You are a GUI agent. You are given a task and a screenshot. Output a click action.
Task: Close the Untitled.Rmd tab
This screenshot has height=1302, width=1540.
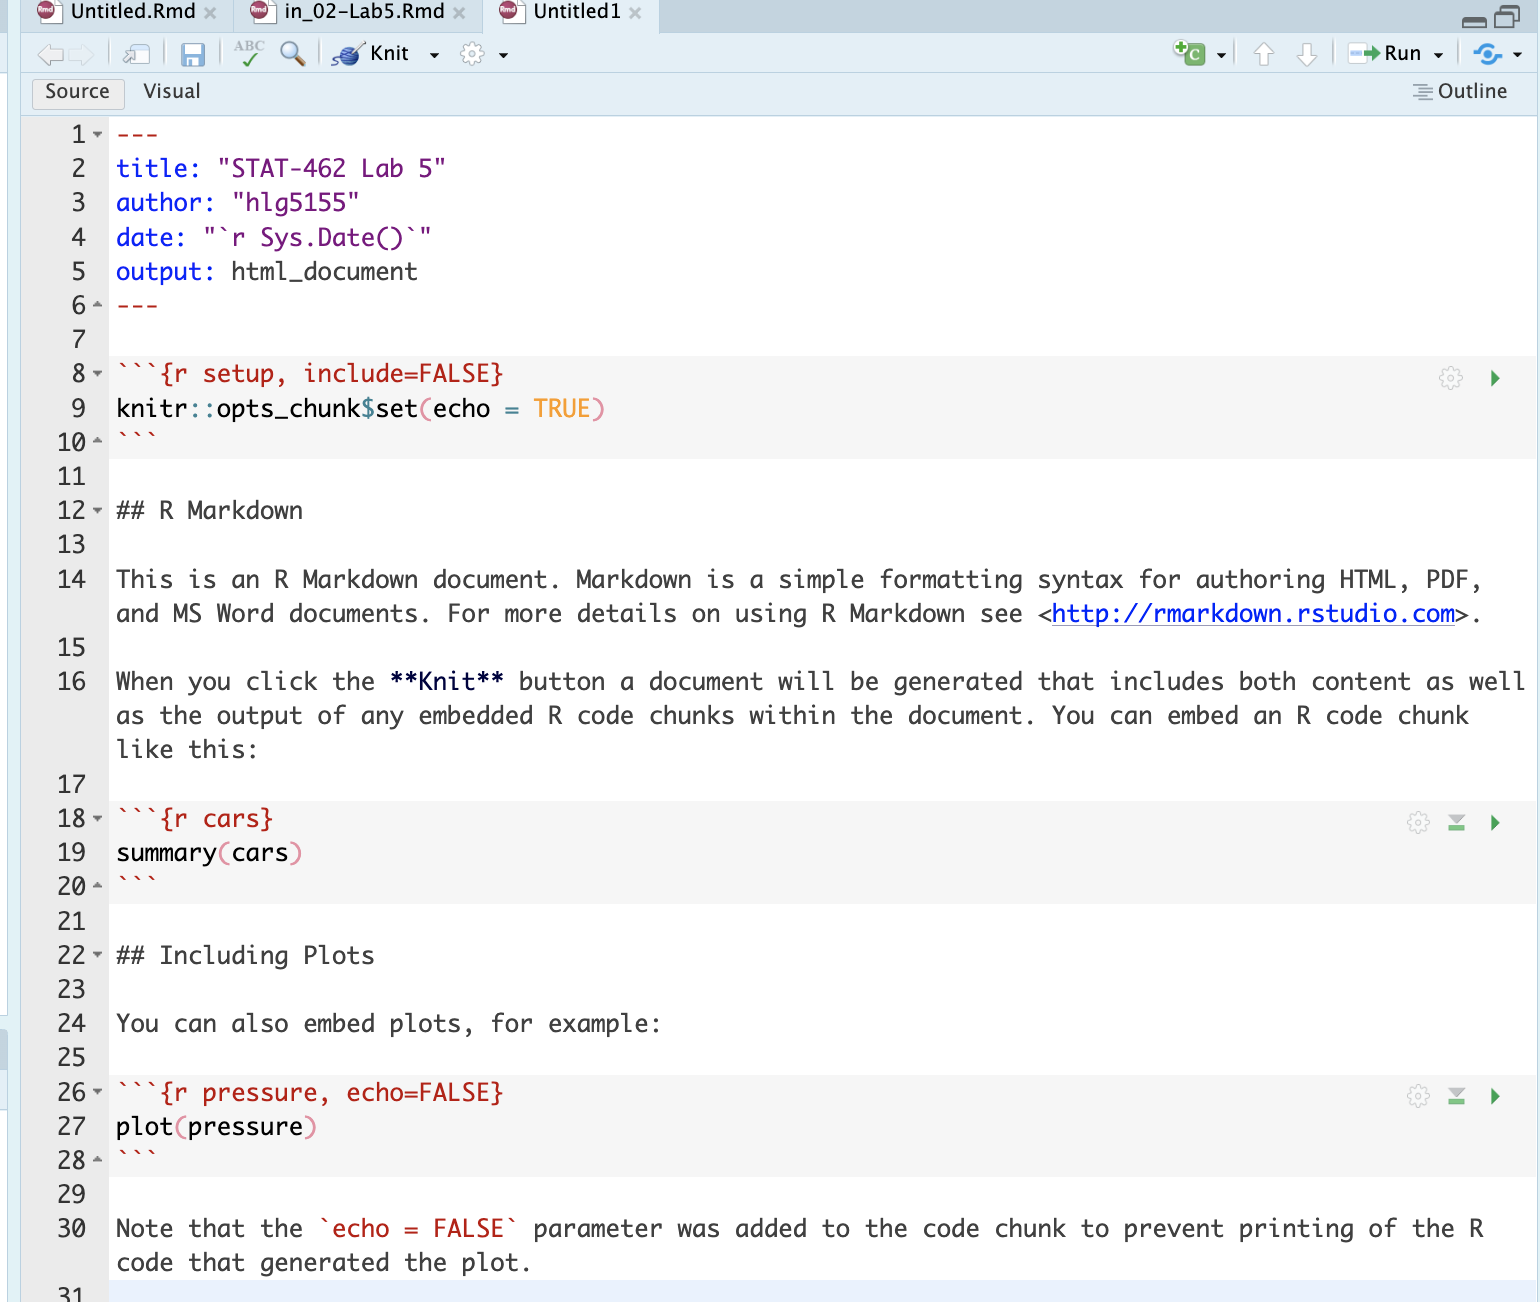(210, 13)
